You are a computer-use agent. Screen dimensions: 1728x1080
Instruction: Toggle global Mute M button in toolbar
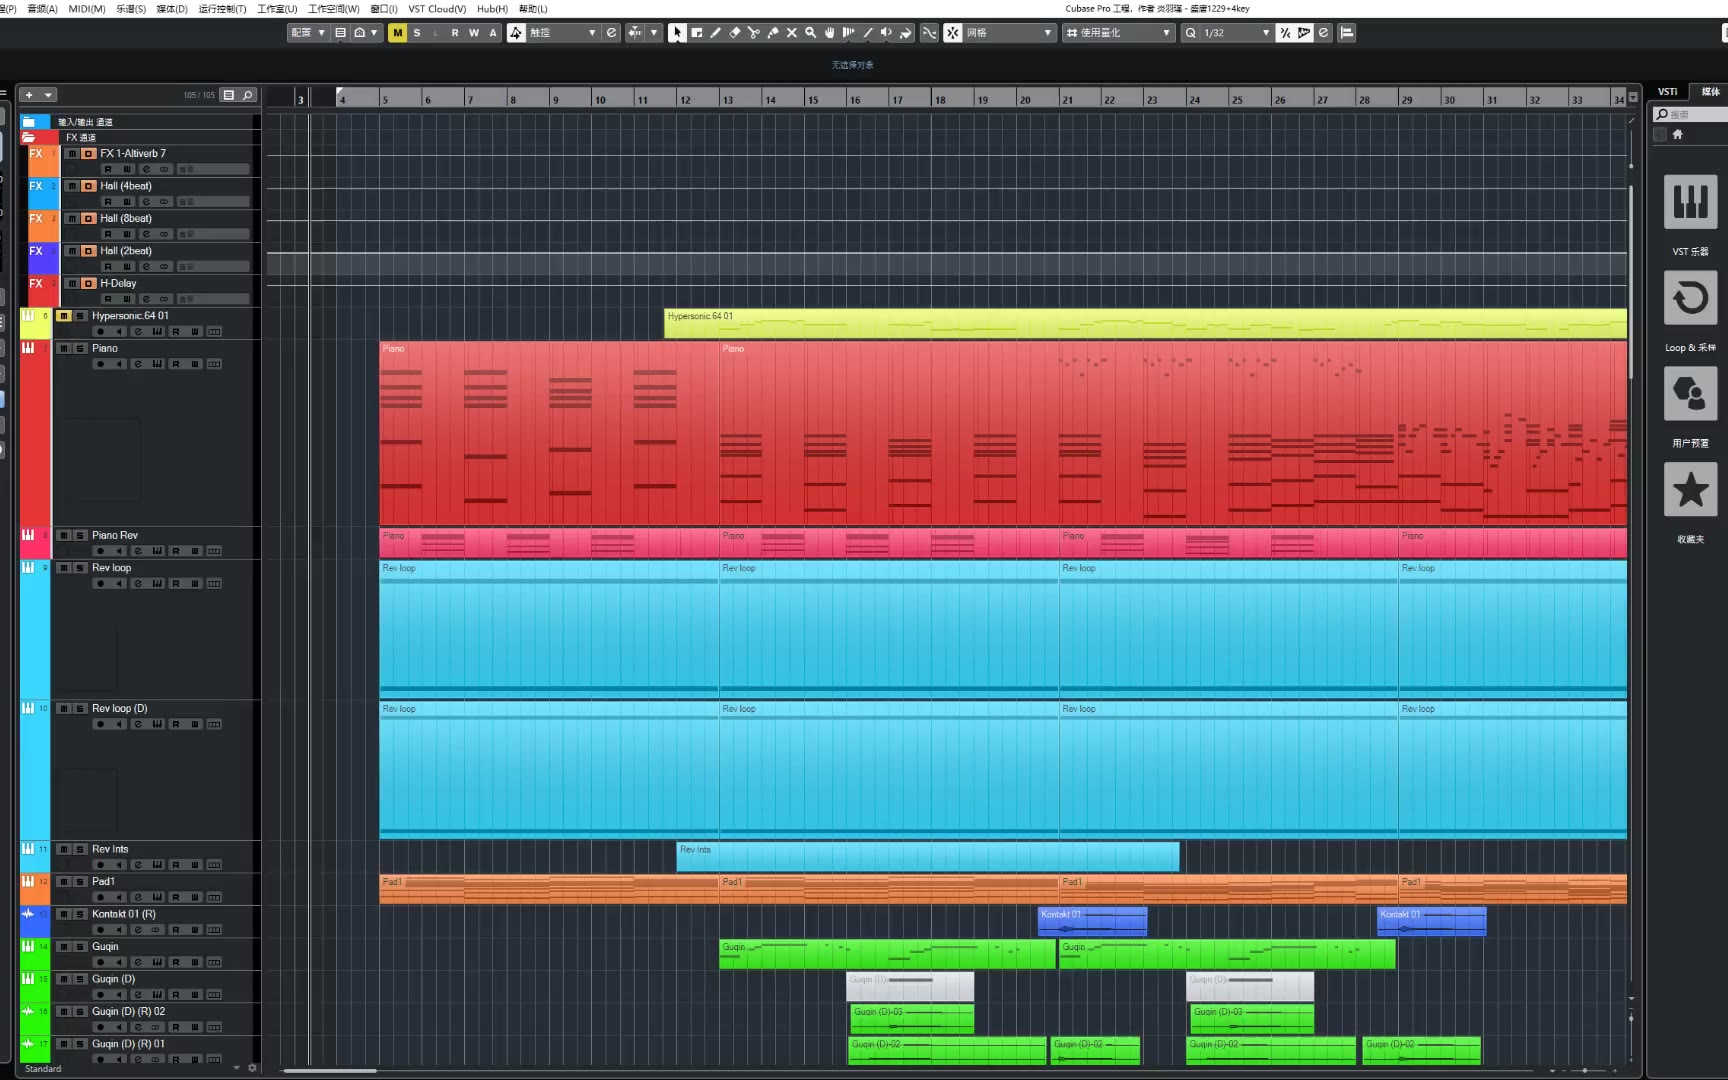398,33
